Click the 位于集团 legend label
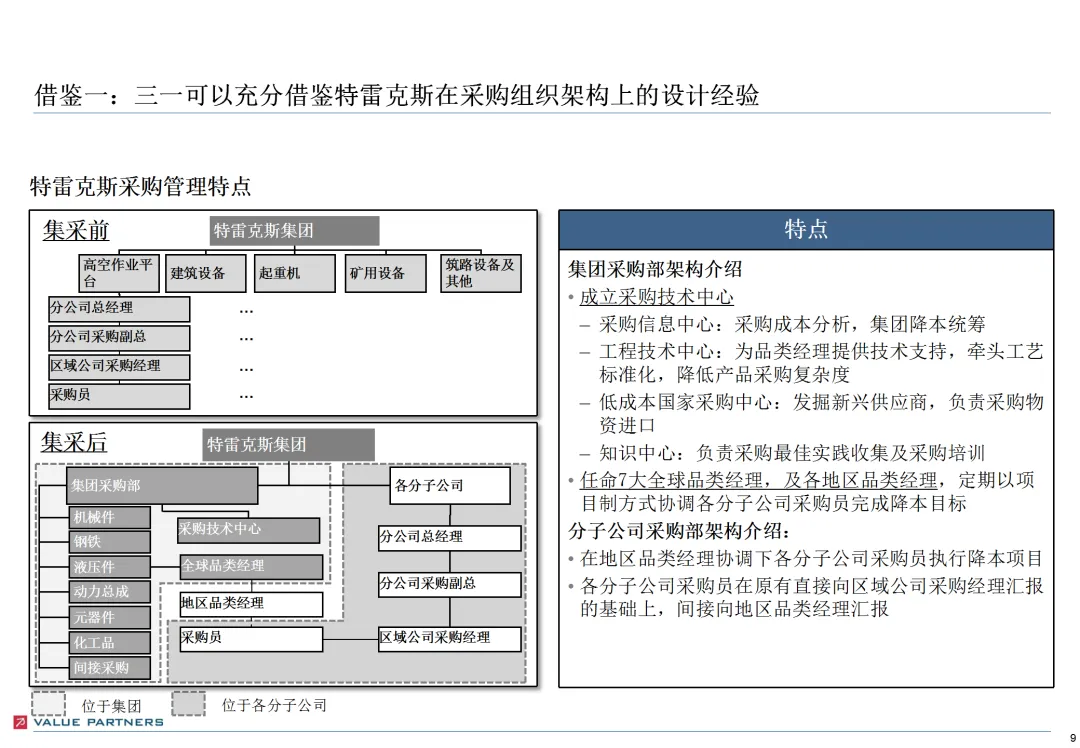The width and height of the screenshot is (1080, 748). pos(112,706)
